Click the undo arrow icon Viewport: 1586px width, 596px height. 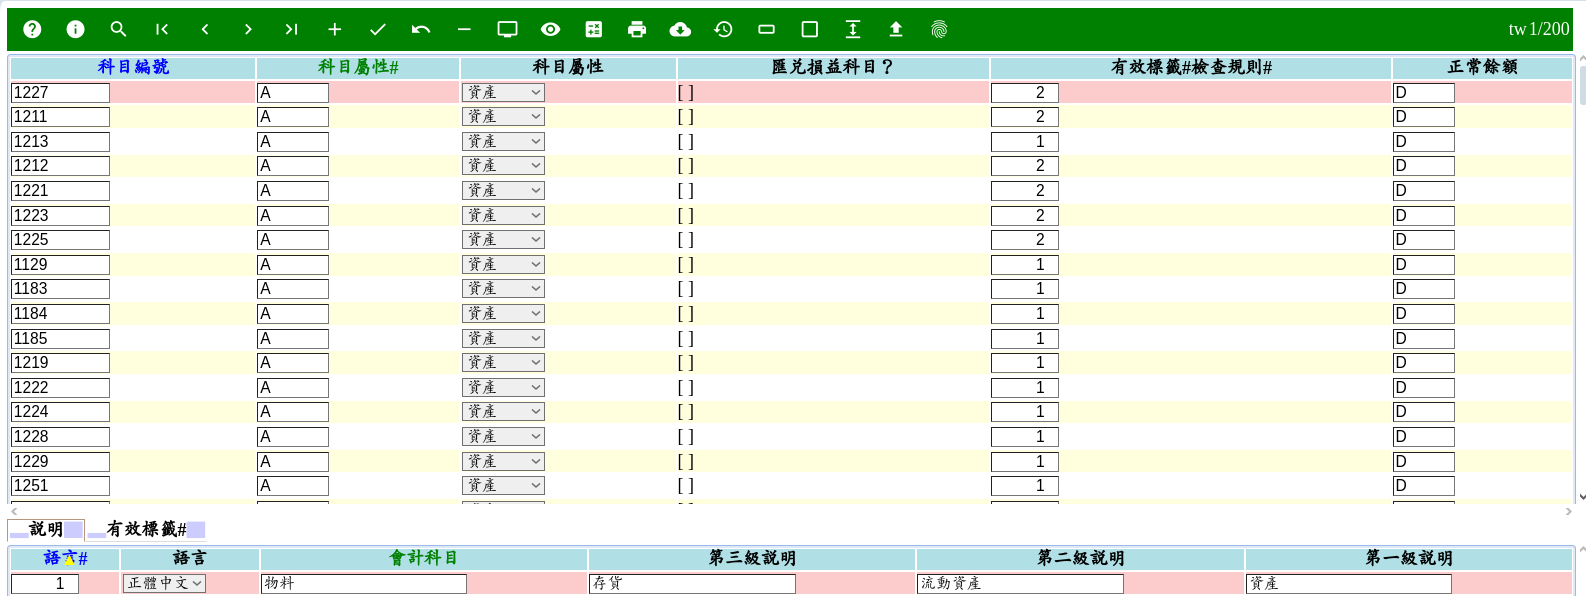click(x=421, y=30)
